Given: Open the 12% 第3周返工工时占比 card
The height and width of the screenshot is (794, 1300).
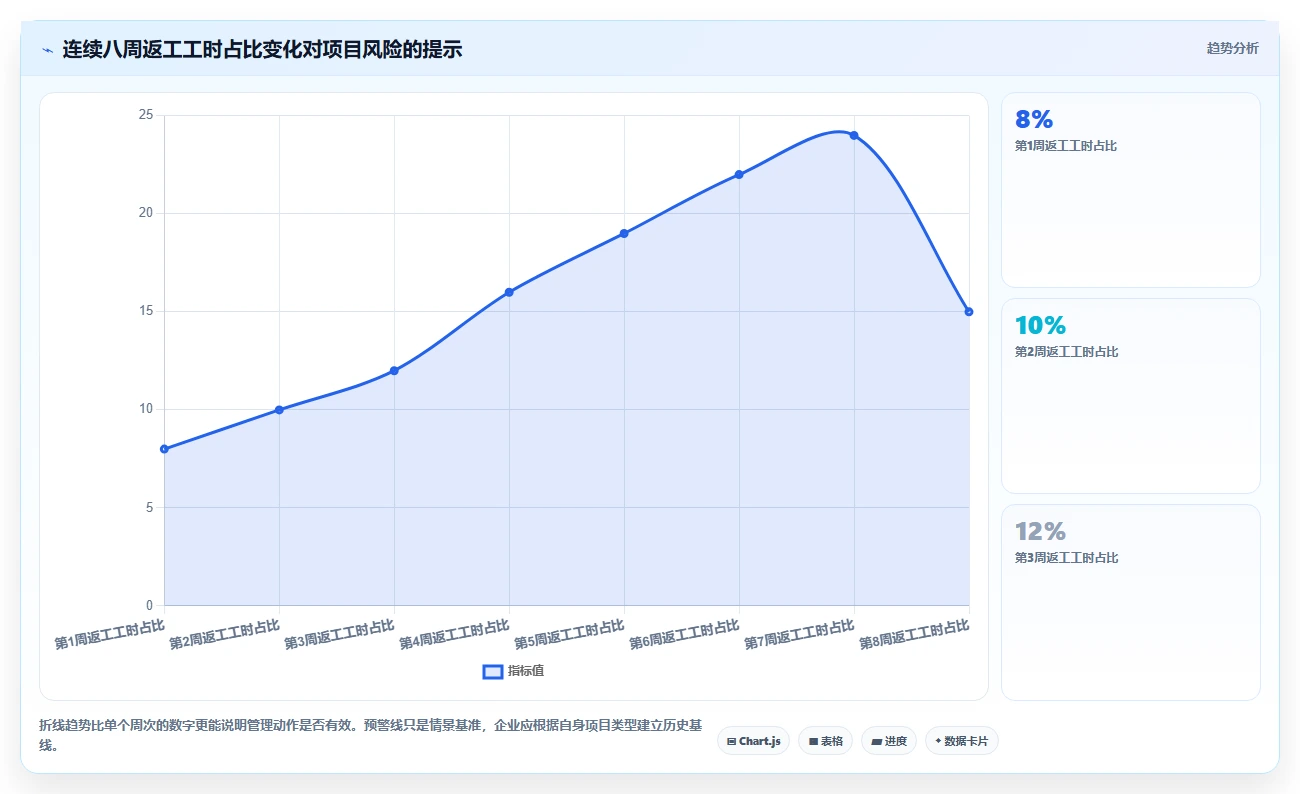Looking at the screenshot, I should point(1130,602).
